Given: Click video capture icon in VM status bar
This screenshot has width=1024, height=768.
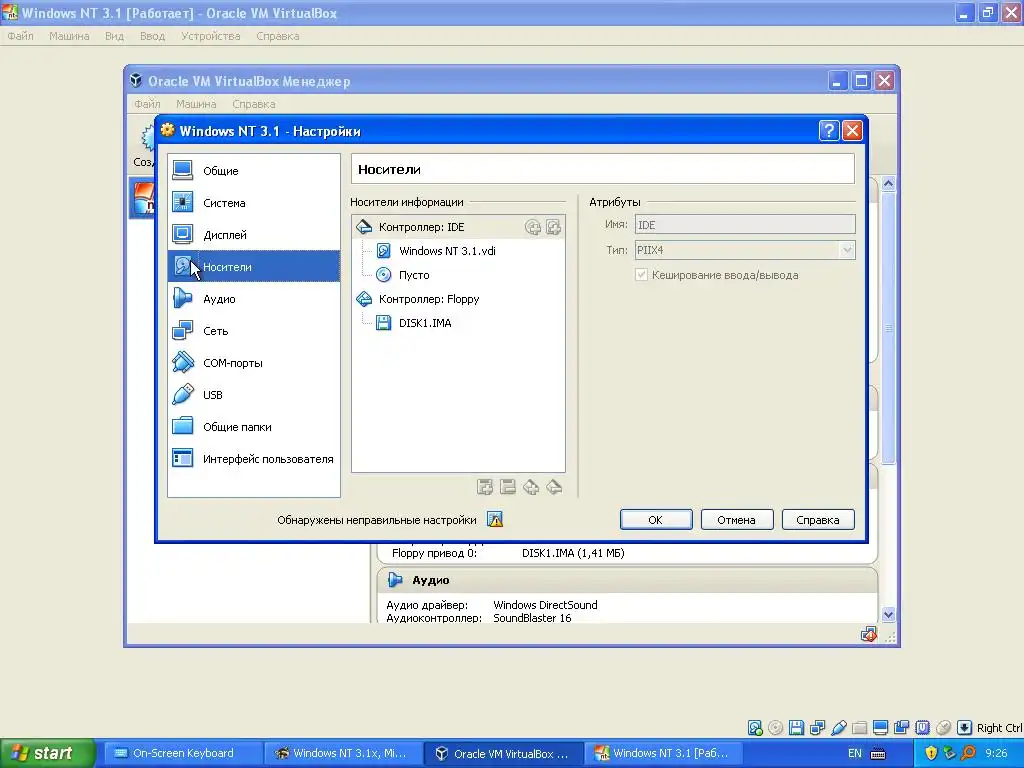Looking at the screenshot, I should click(x=901, y=728).
